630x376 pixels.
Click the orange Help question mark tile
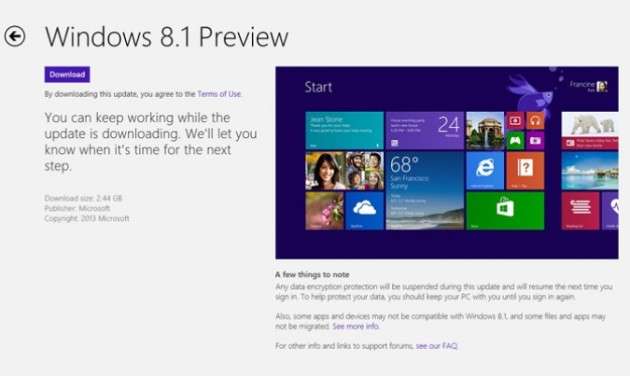[525, 171]
